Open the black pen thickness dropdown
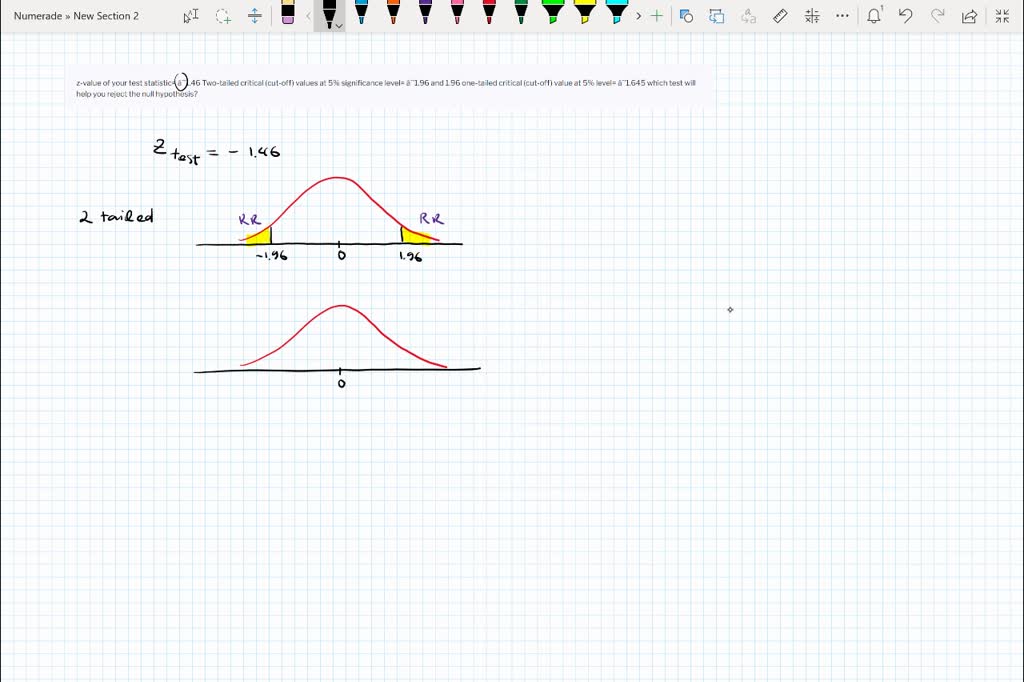This screenshot has height=682, width=1024. point(338,25)
